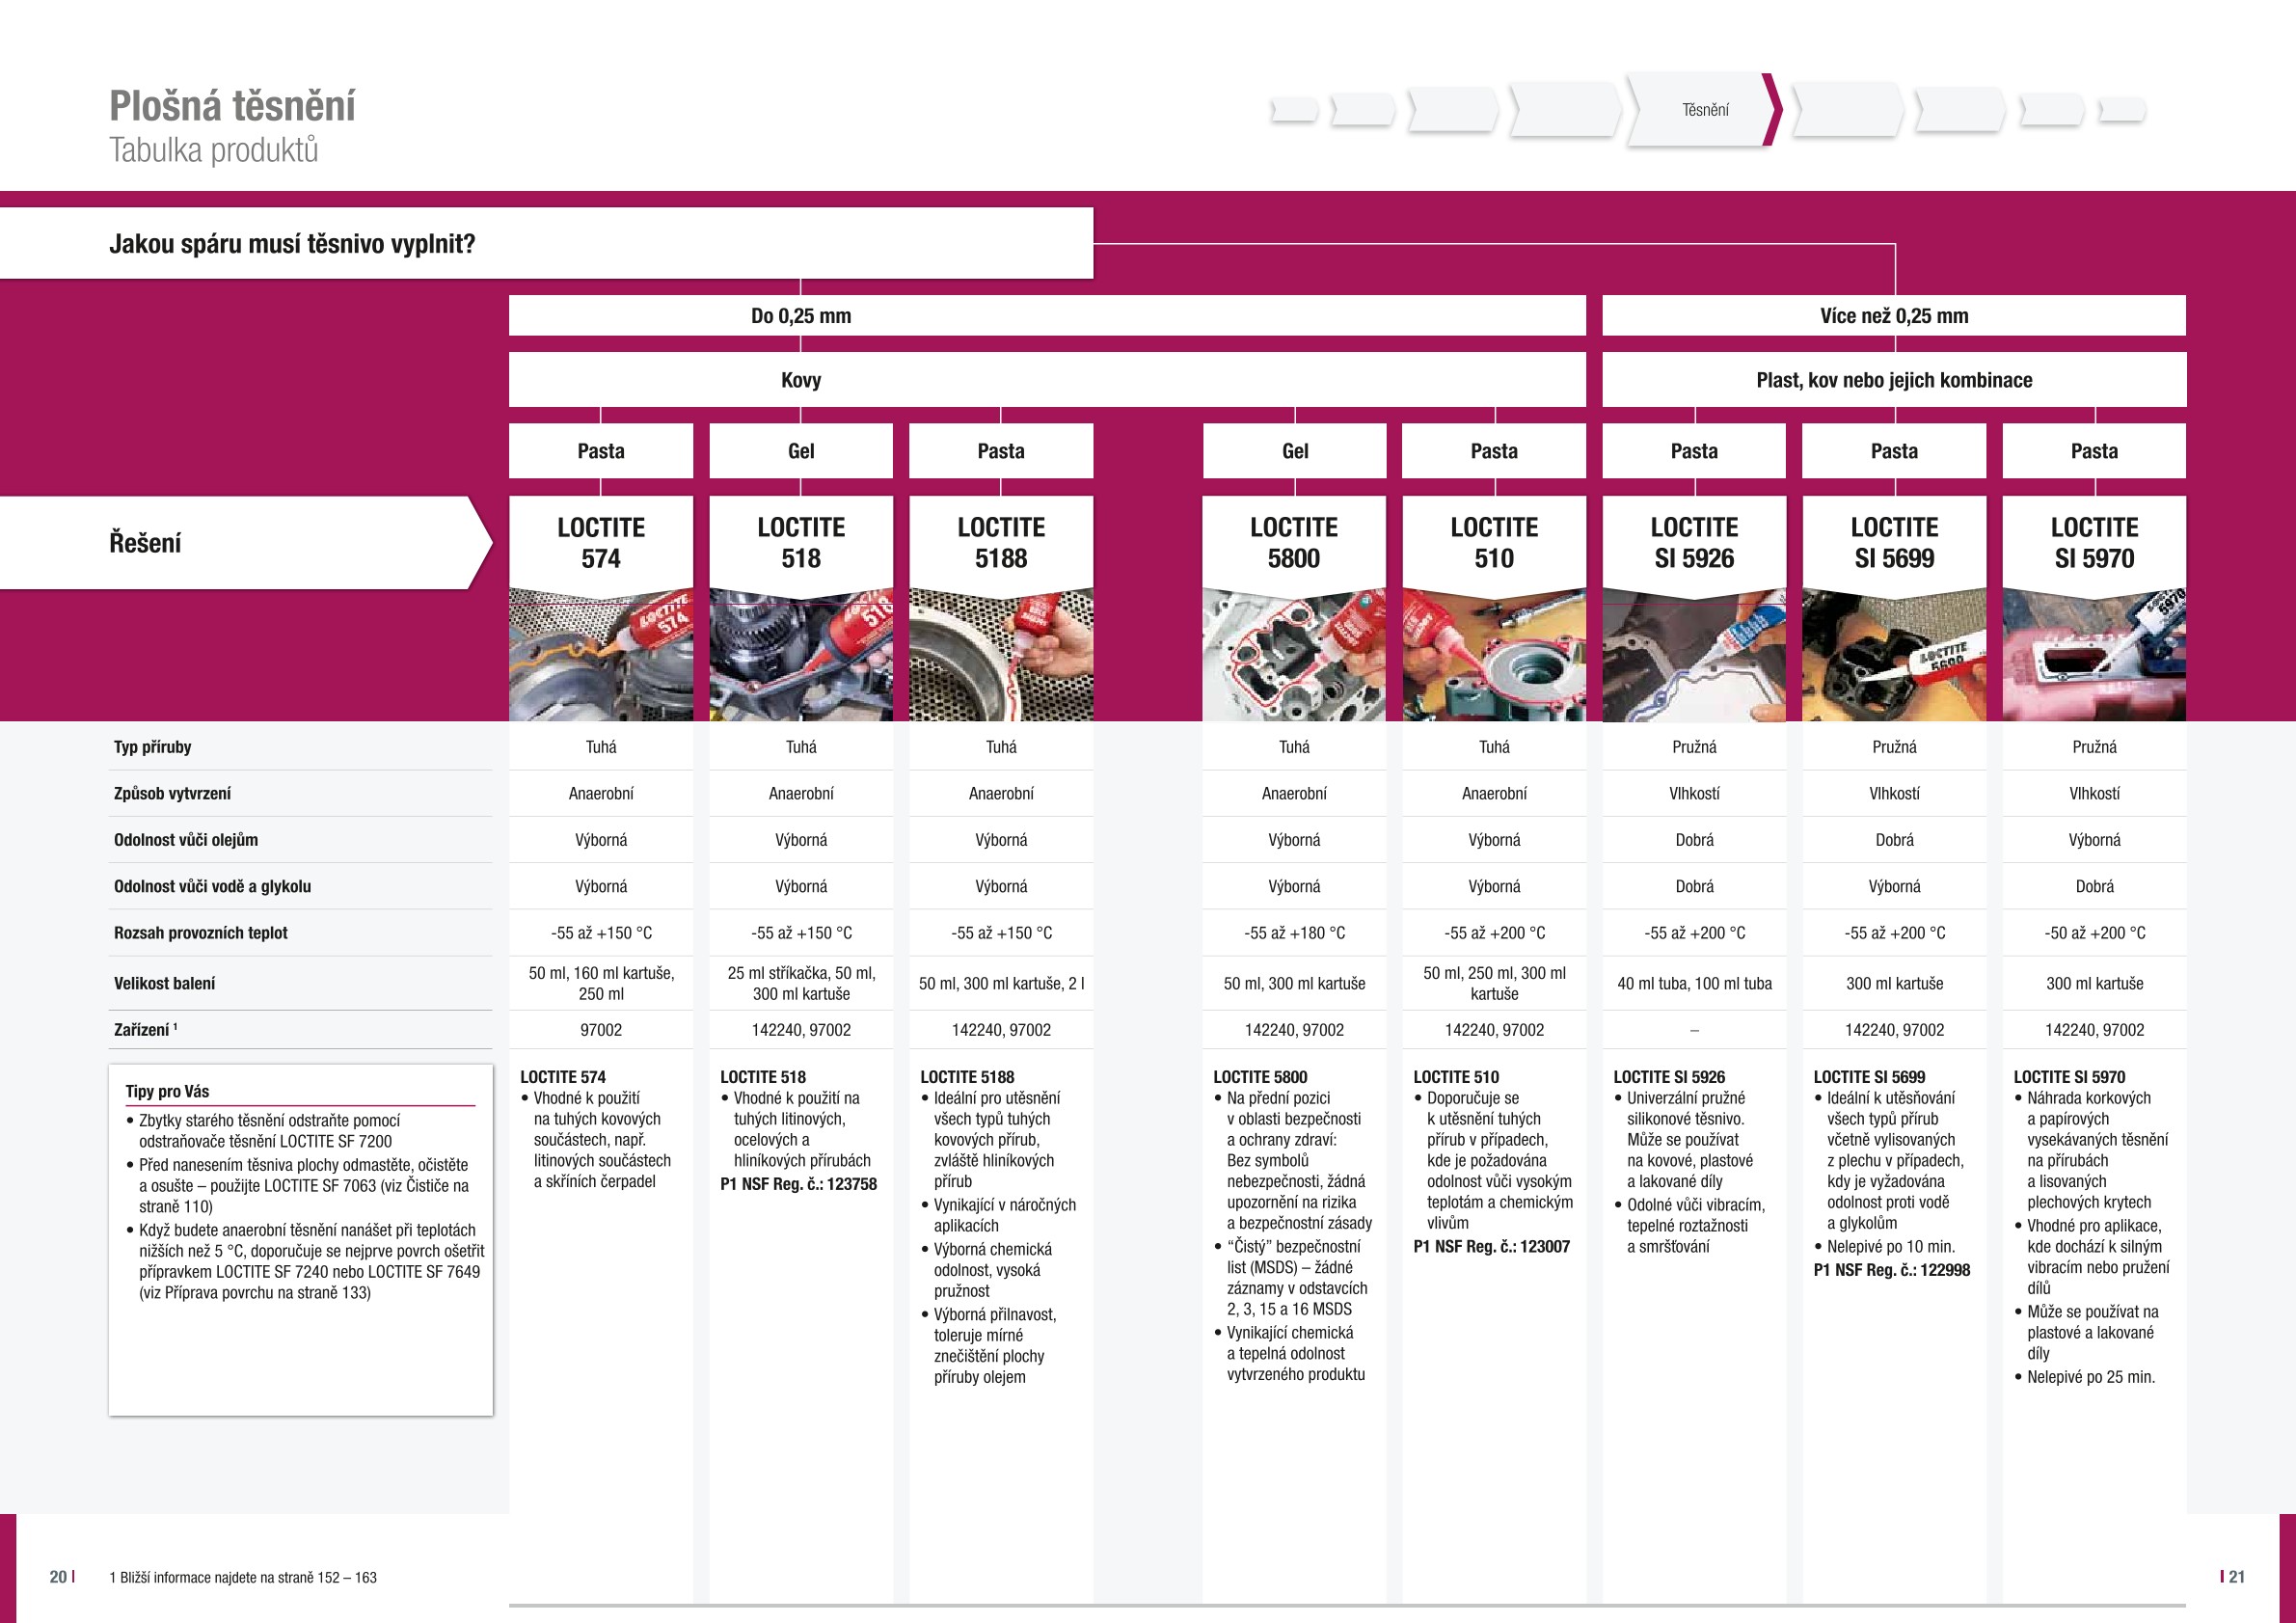Click the 'Zařízení 1' row label
2296x1623 pixels.
145,1029
